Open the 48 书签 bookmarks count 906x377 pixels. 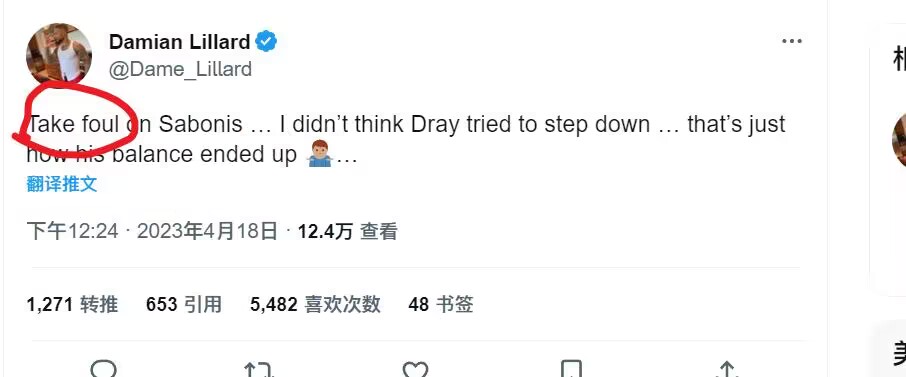(441, 304)
